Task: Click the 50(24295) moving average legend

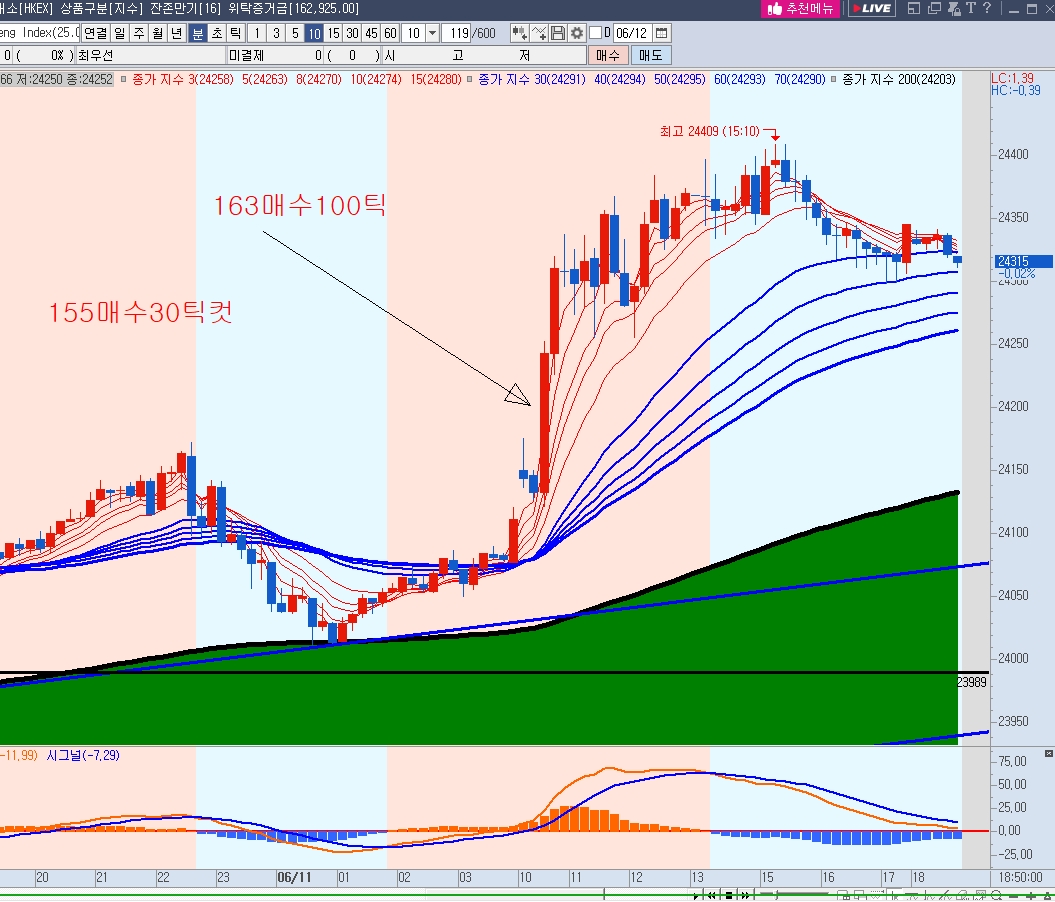Action: tap(680, 79)
